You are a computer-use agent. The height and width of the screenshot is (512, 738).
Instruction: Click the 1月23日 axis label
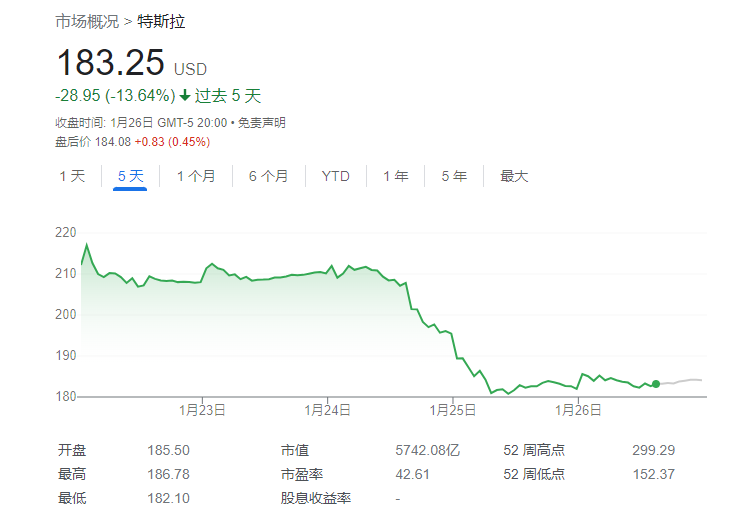click(202, 410)
